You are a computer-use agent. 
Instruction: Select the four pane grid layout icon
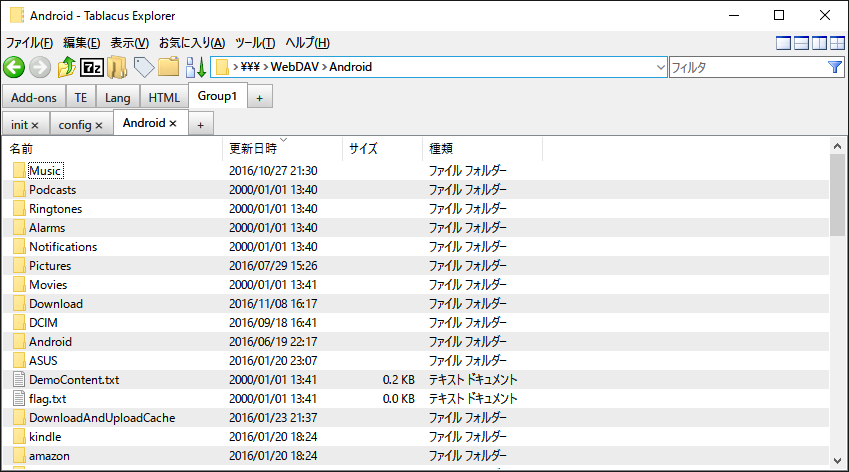[837, 43]
